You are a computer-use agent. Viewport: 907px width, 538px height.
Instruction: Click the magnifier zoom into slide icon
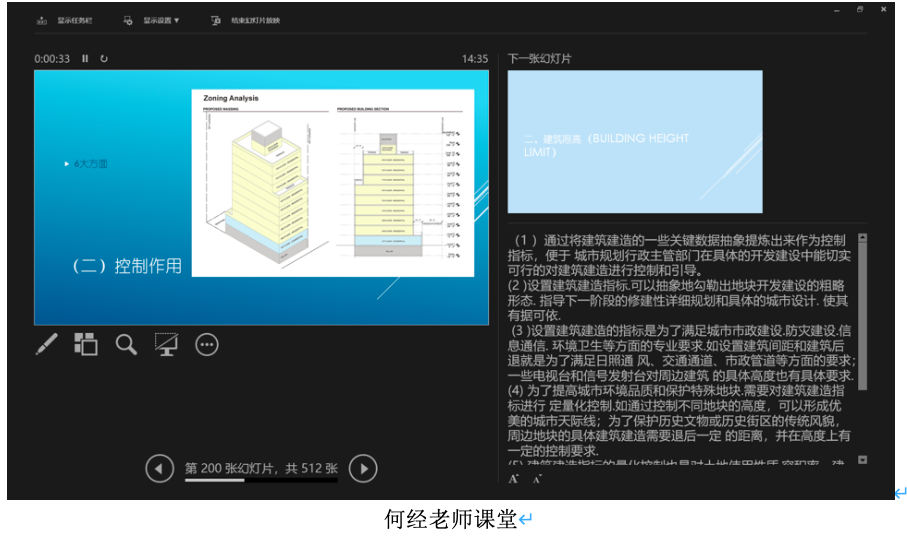126,344
